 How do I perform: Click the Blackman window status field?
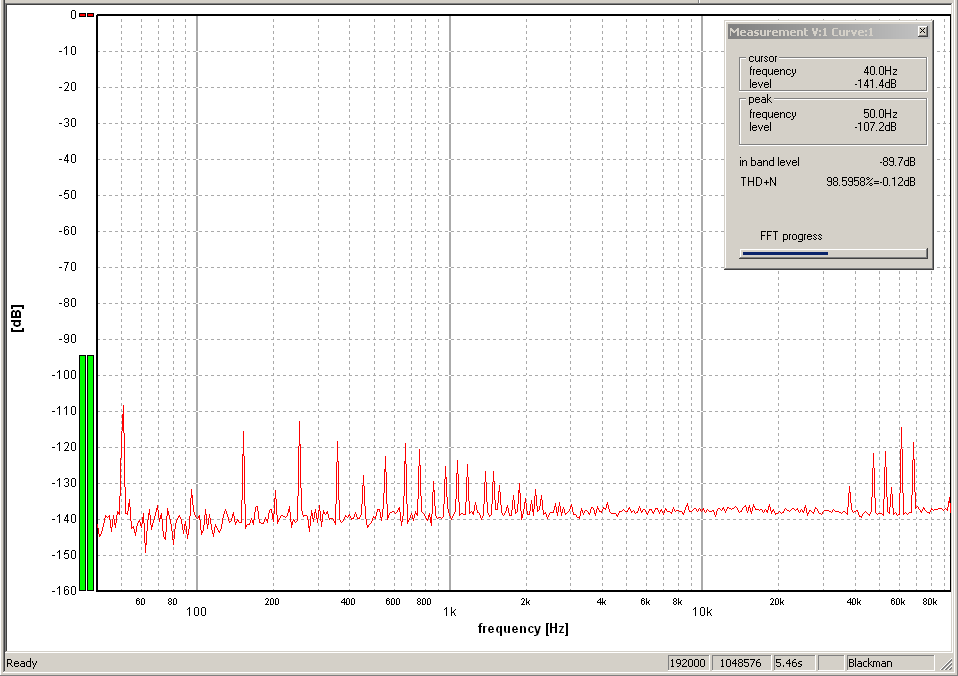click(x=888, y=663)
